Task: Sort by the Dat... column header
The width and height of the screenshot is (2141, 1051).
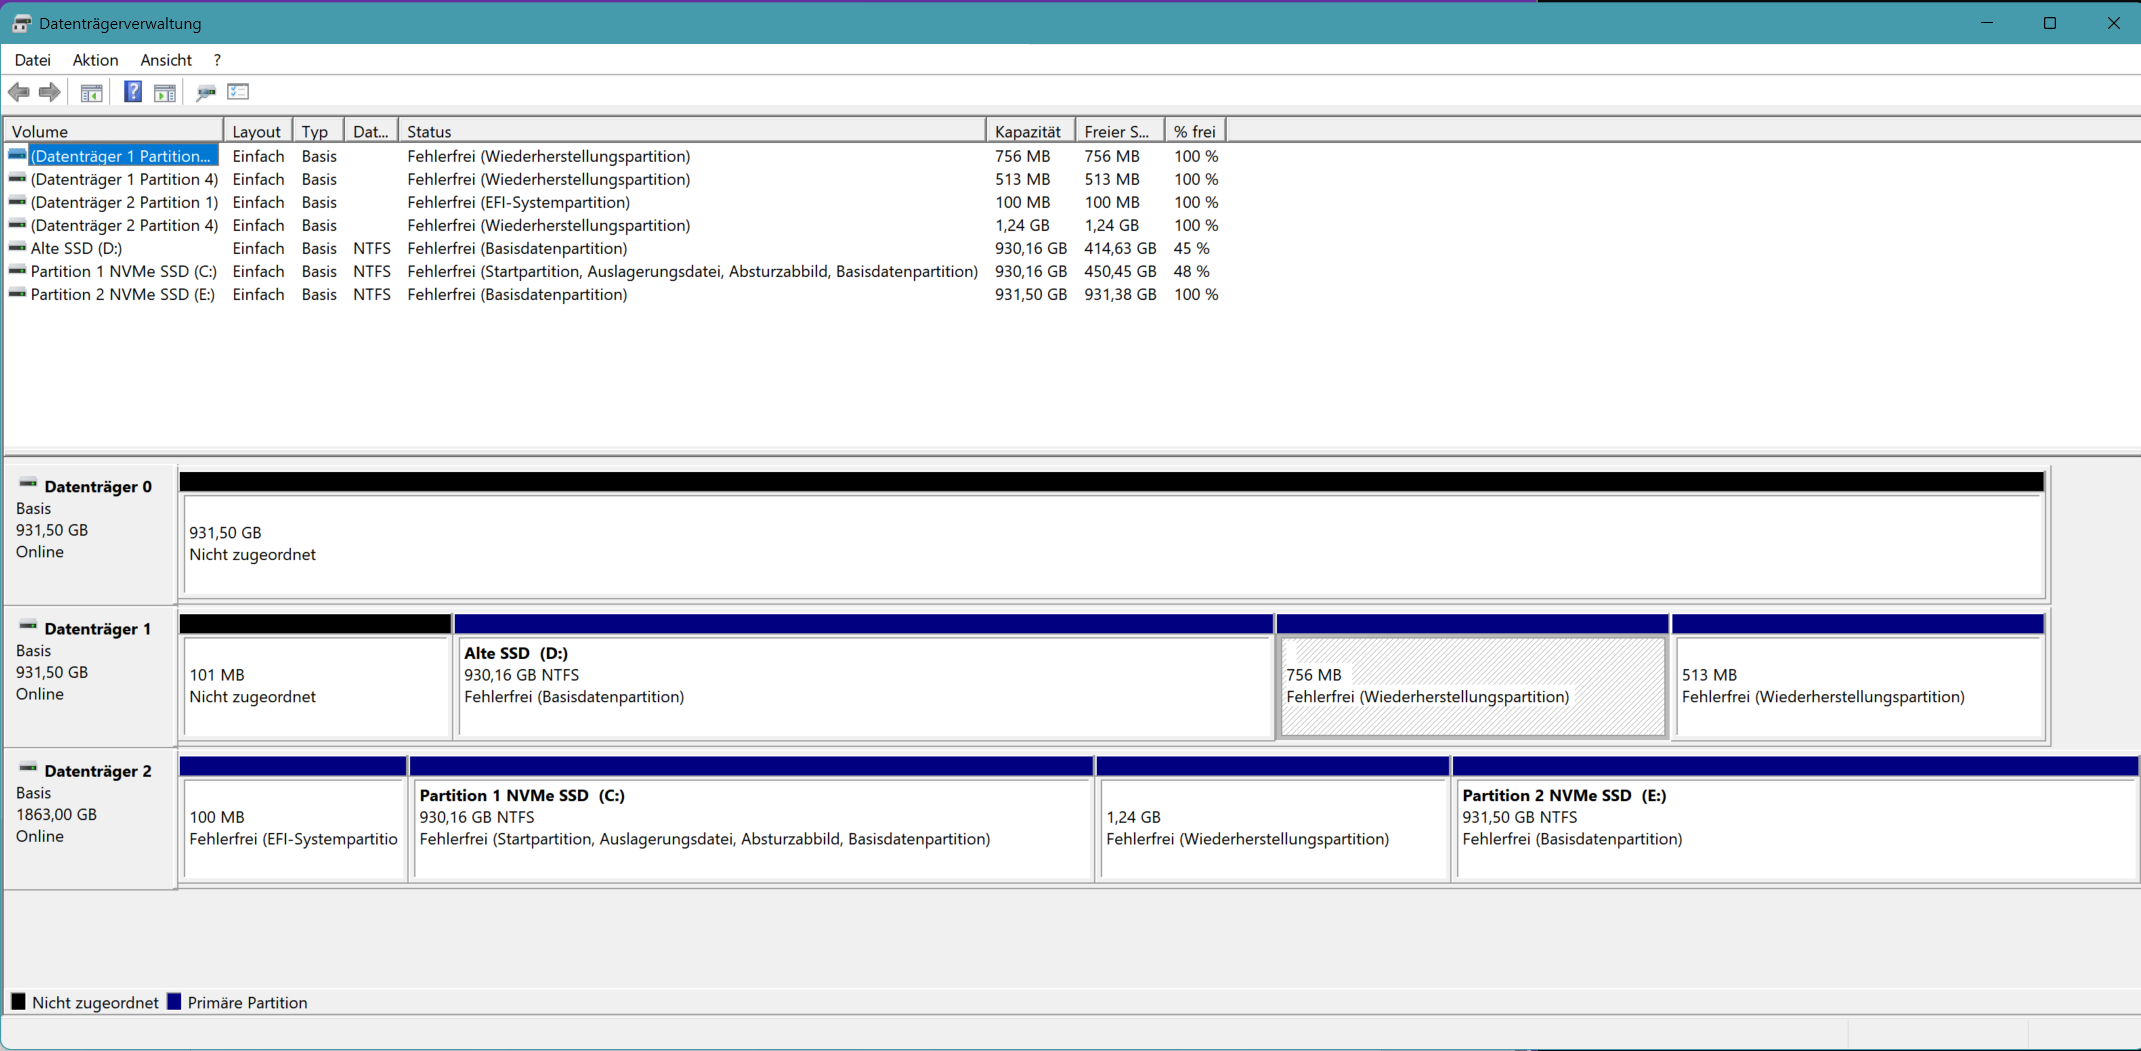Action: [371, 131]
